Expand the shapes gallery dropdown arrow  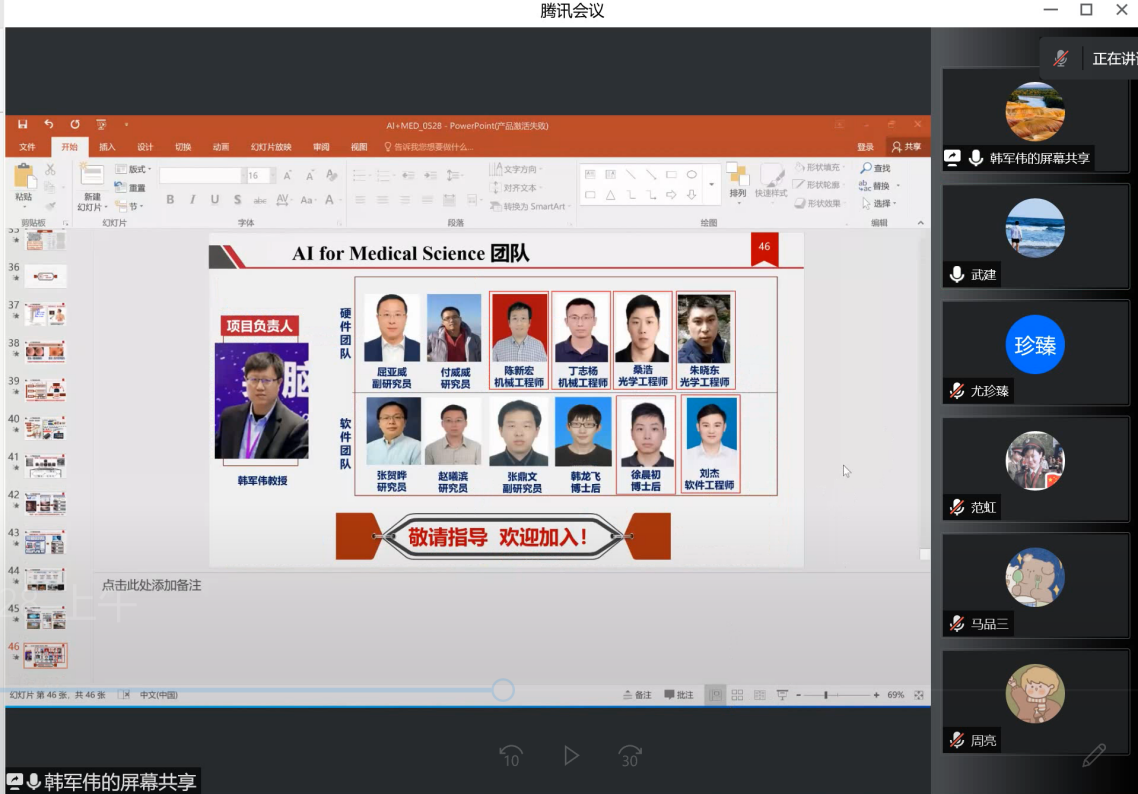coord(712,185)
